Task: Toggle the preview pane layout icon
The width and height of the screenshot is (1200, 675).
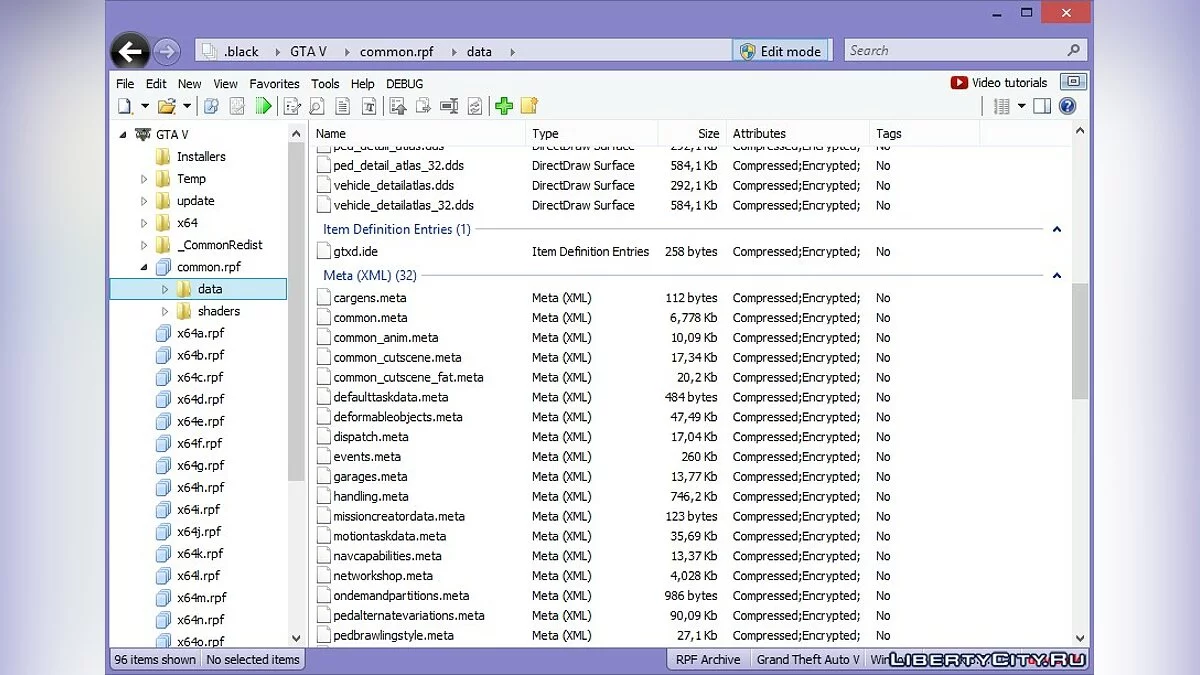Action: point(1042,106)
